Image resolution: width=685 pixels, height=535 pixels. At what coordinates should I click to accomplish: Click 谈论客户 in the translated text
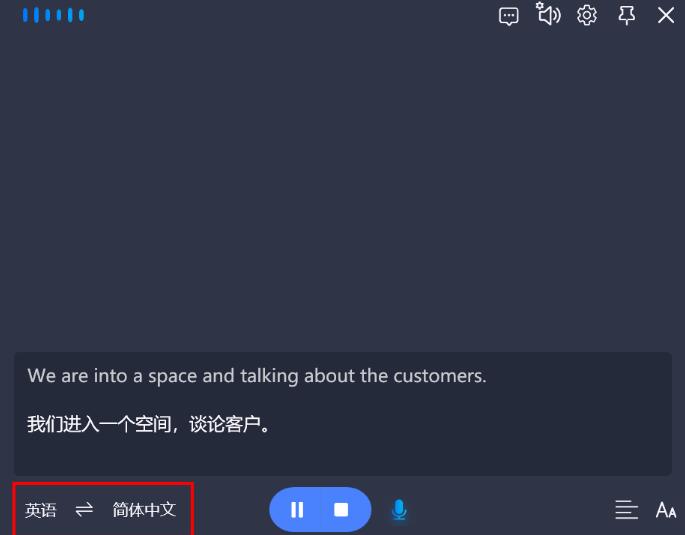click(x=225, y=424)
